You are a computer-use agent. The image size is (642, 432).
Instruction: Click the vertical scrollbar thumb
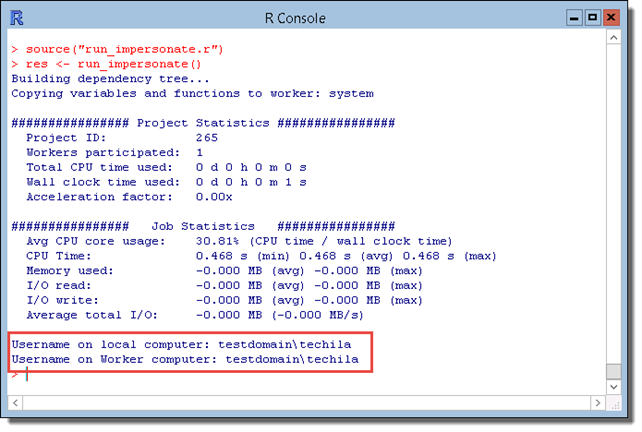click(x=613, y=369)
